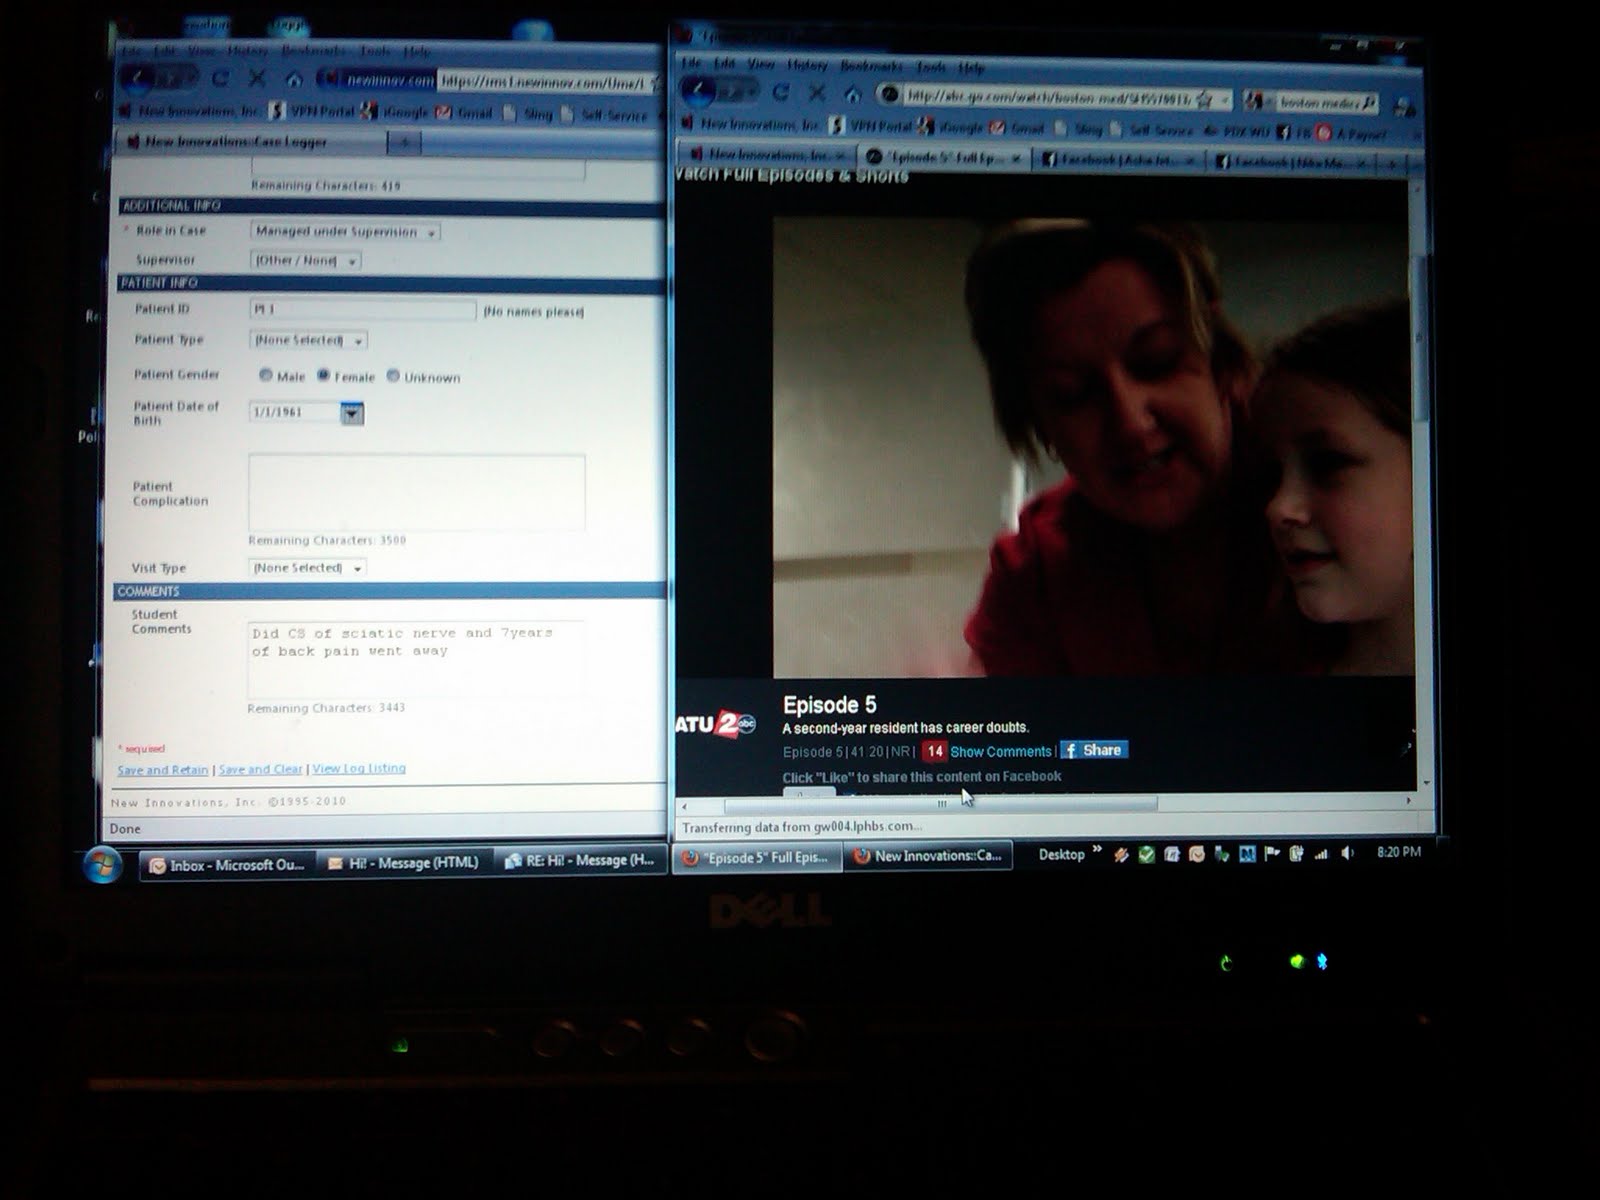This screenshot has height=1200, width=1600.
Task: Click the Patient ID input field
Action: (x=362, y=310)
